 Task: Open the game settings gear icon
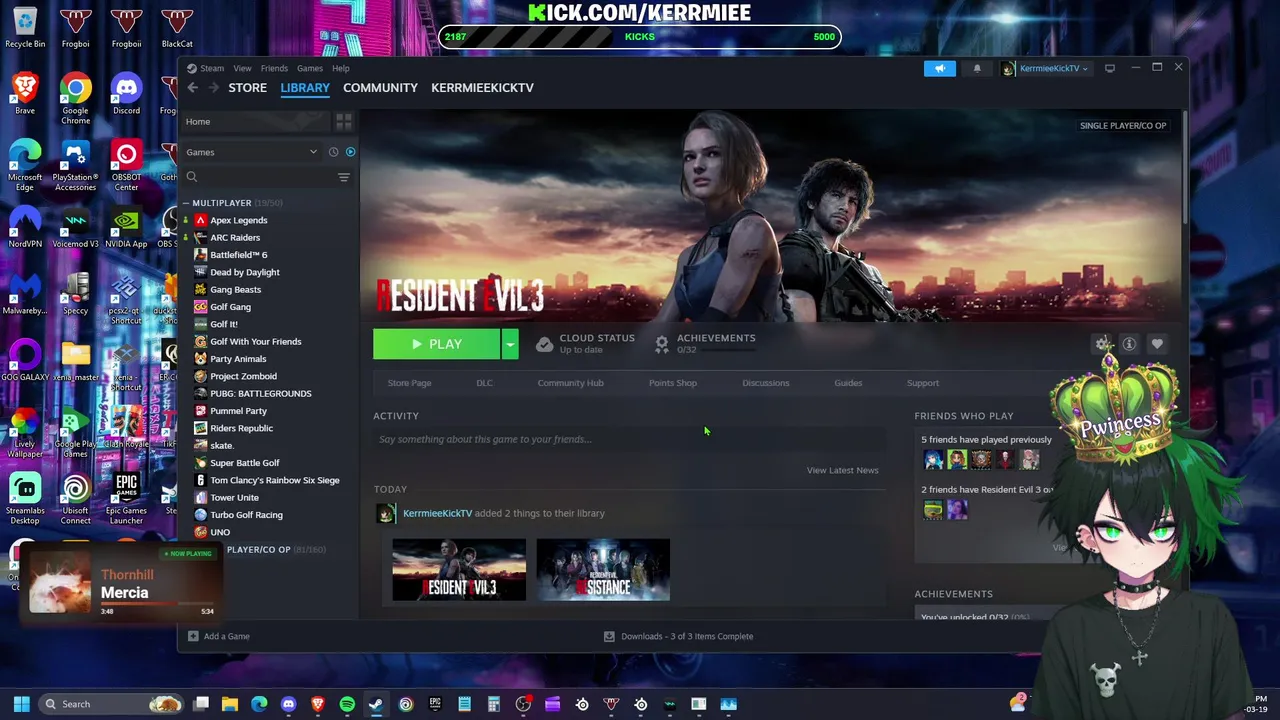click(1102, 344)
